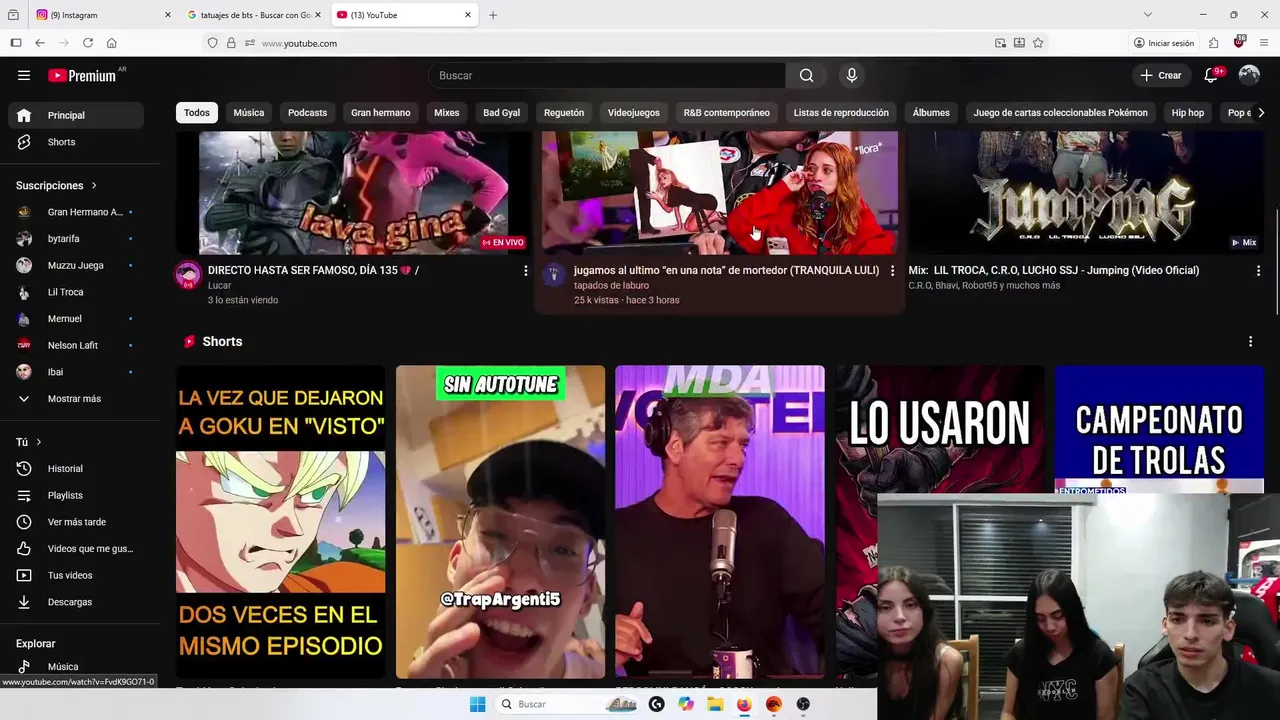Expand Mostrar más subscriptions
1280x720 pixels.
(x=76, y=399)
